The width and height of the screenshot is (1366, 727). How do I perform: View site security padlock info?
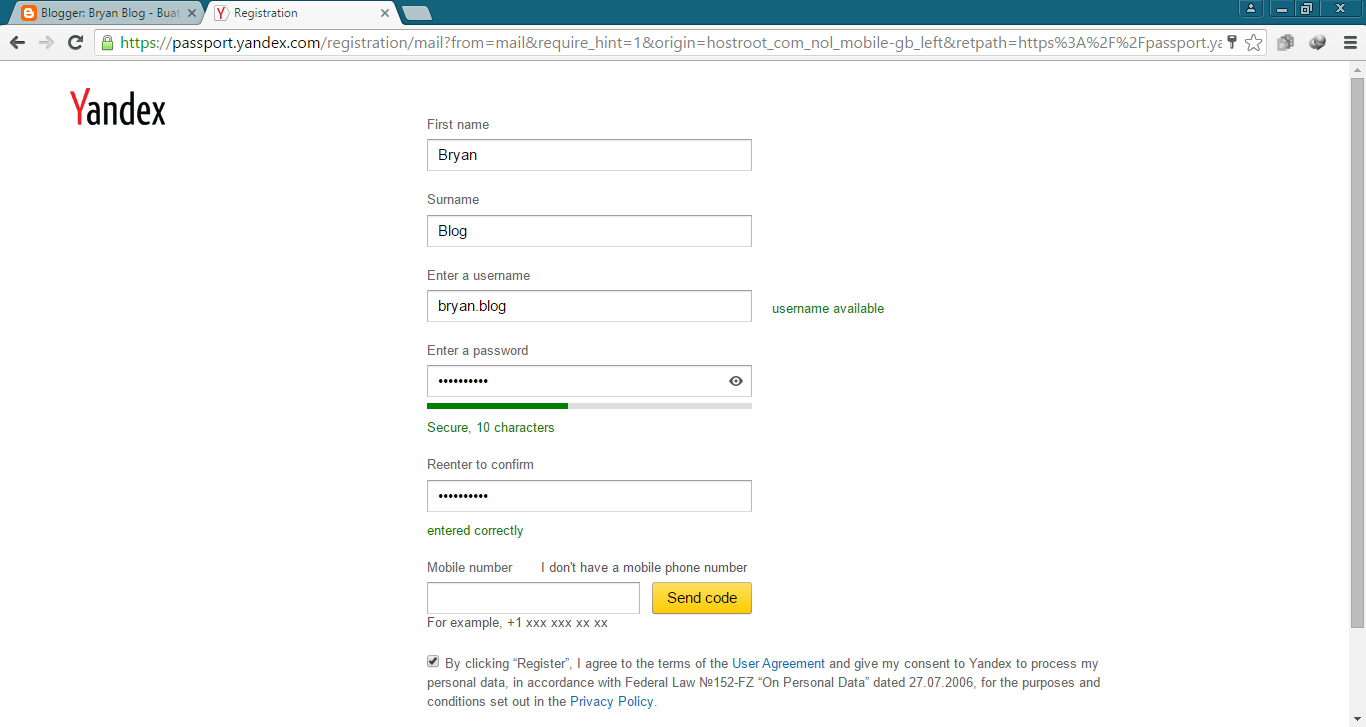[x=107, y=43]
